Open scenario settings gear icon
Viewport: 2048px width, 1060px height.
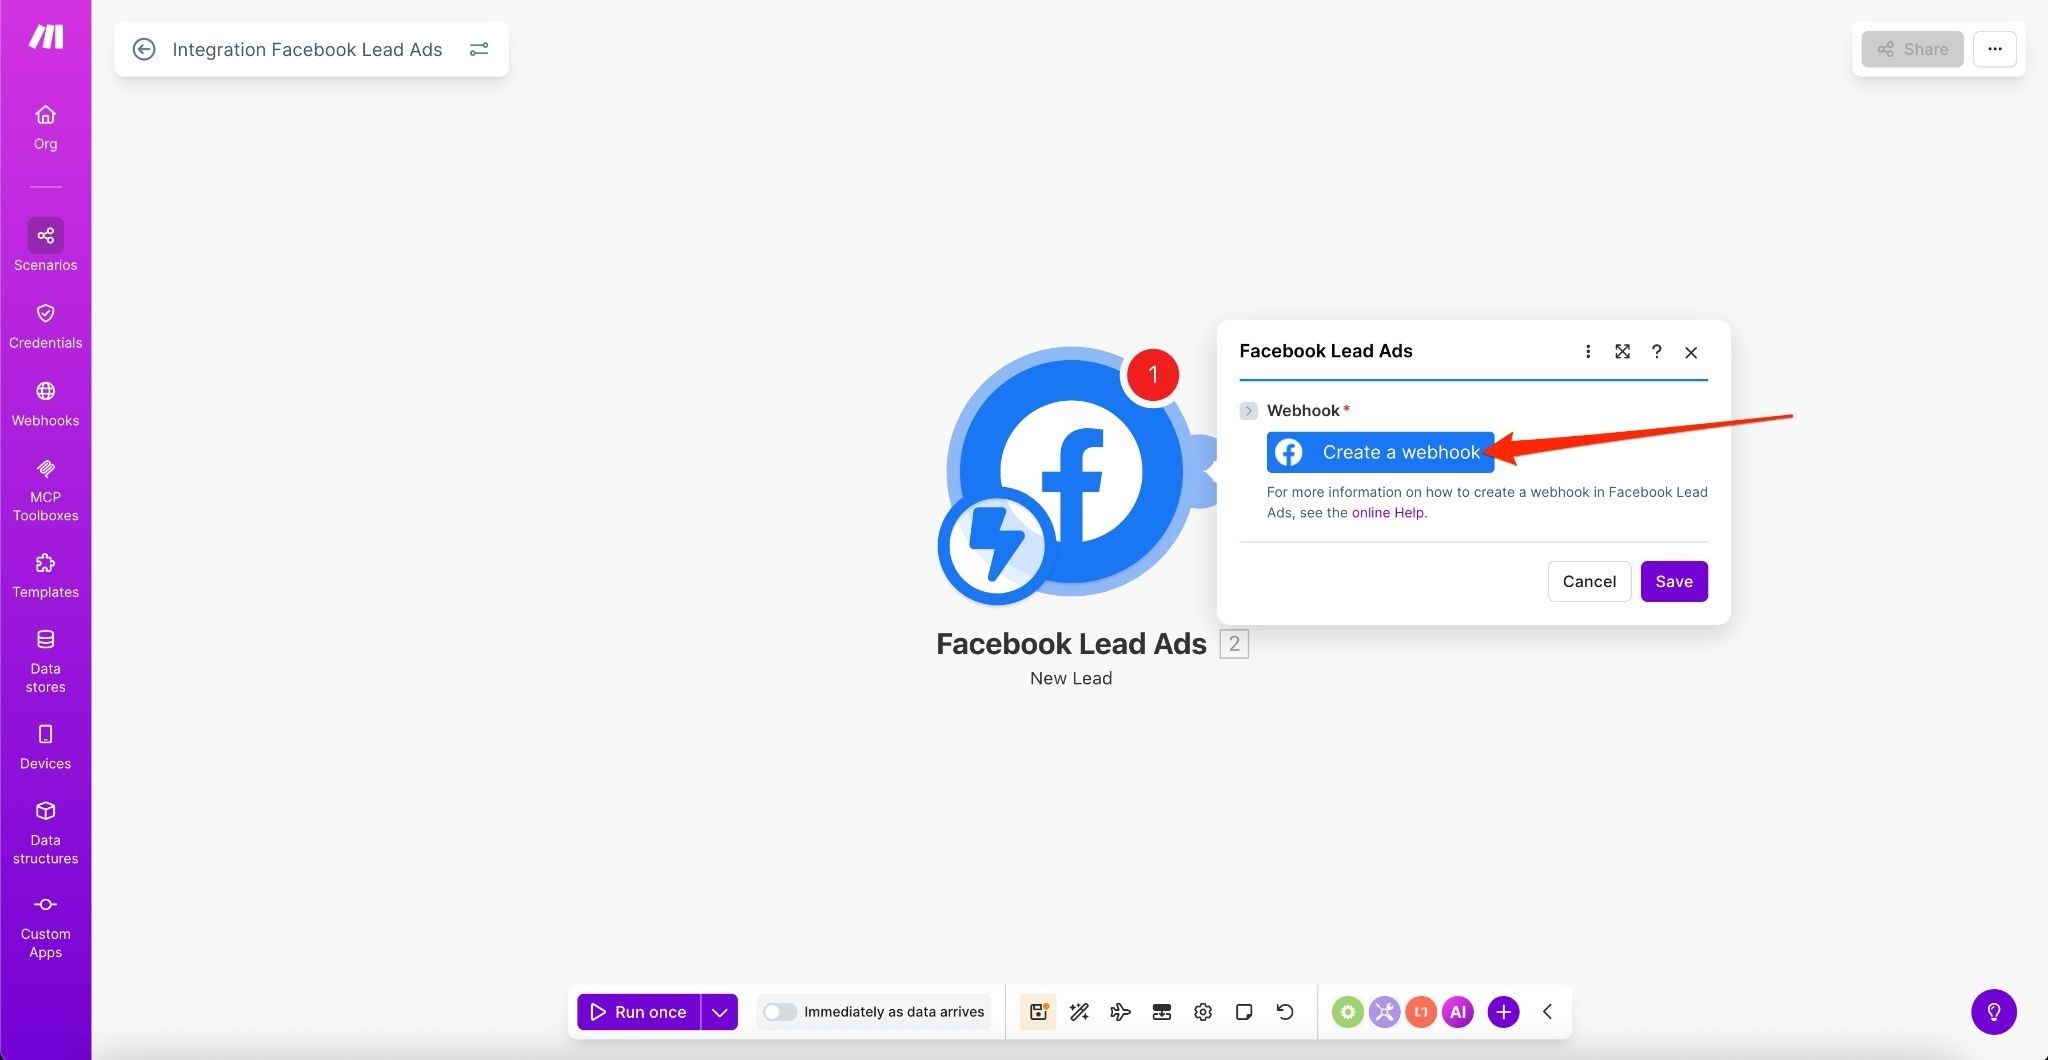(x=1203, y=1012)
